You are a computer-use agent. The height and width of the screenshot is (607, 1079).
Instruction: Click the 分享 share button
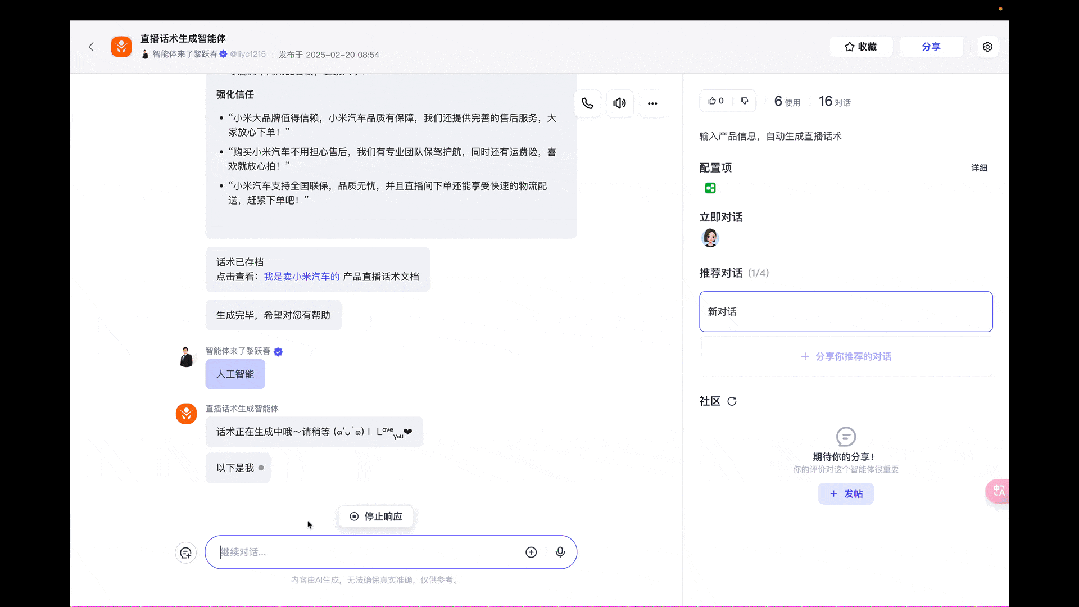(931, 47)
